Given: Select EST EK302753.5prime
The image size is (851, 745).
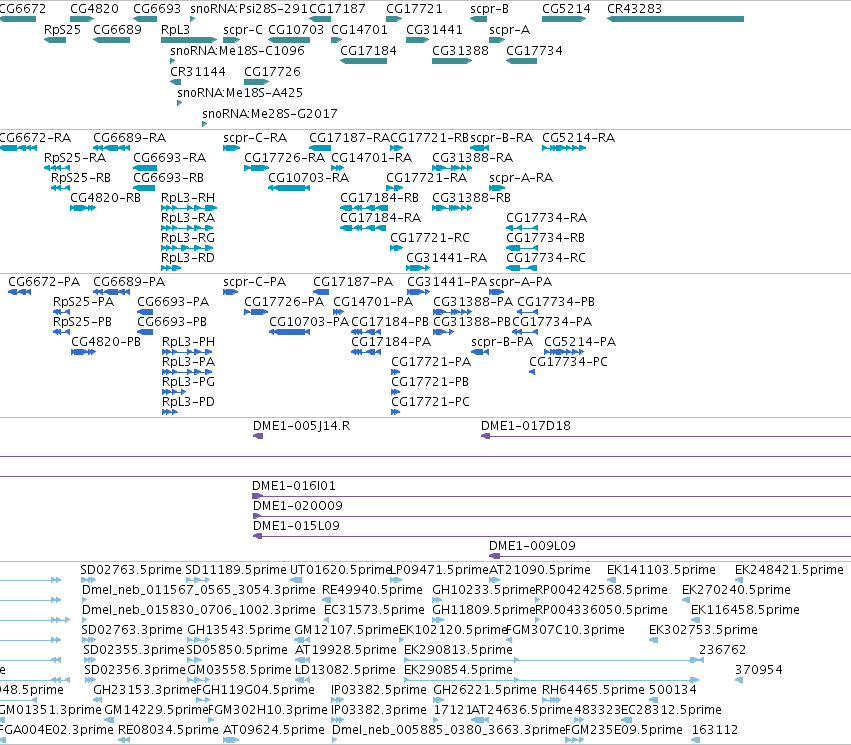Looking at the screenshot, I should click(x=703, y=630).
